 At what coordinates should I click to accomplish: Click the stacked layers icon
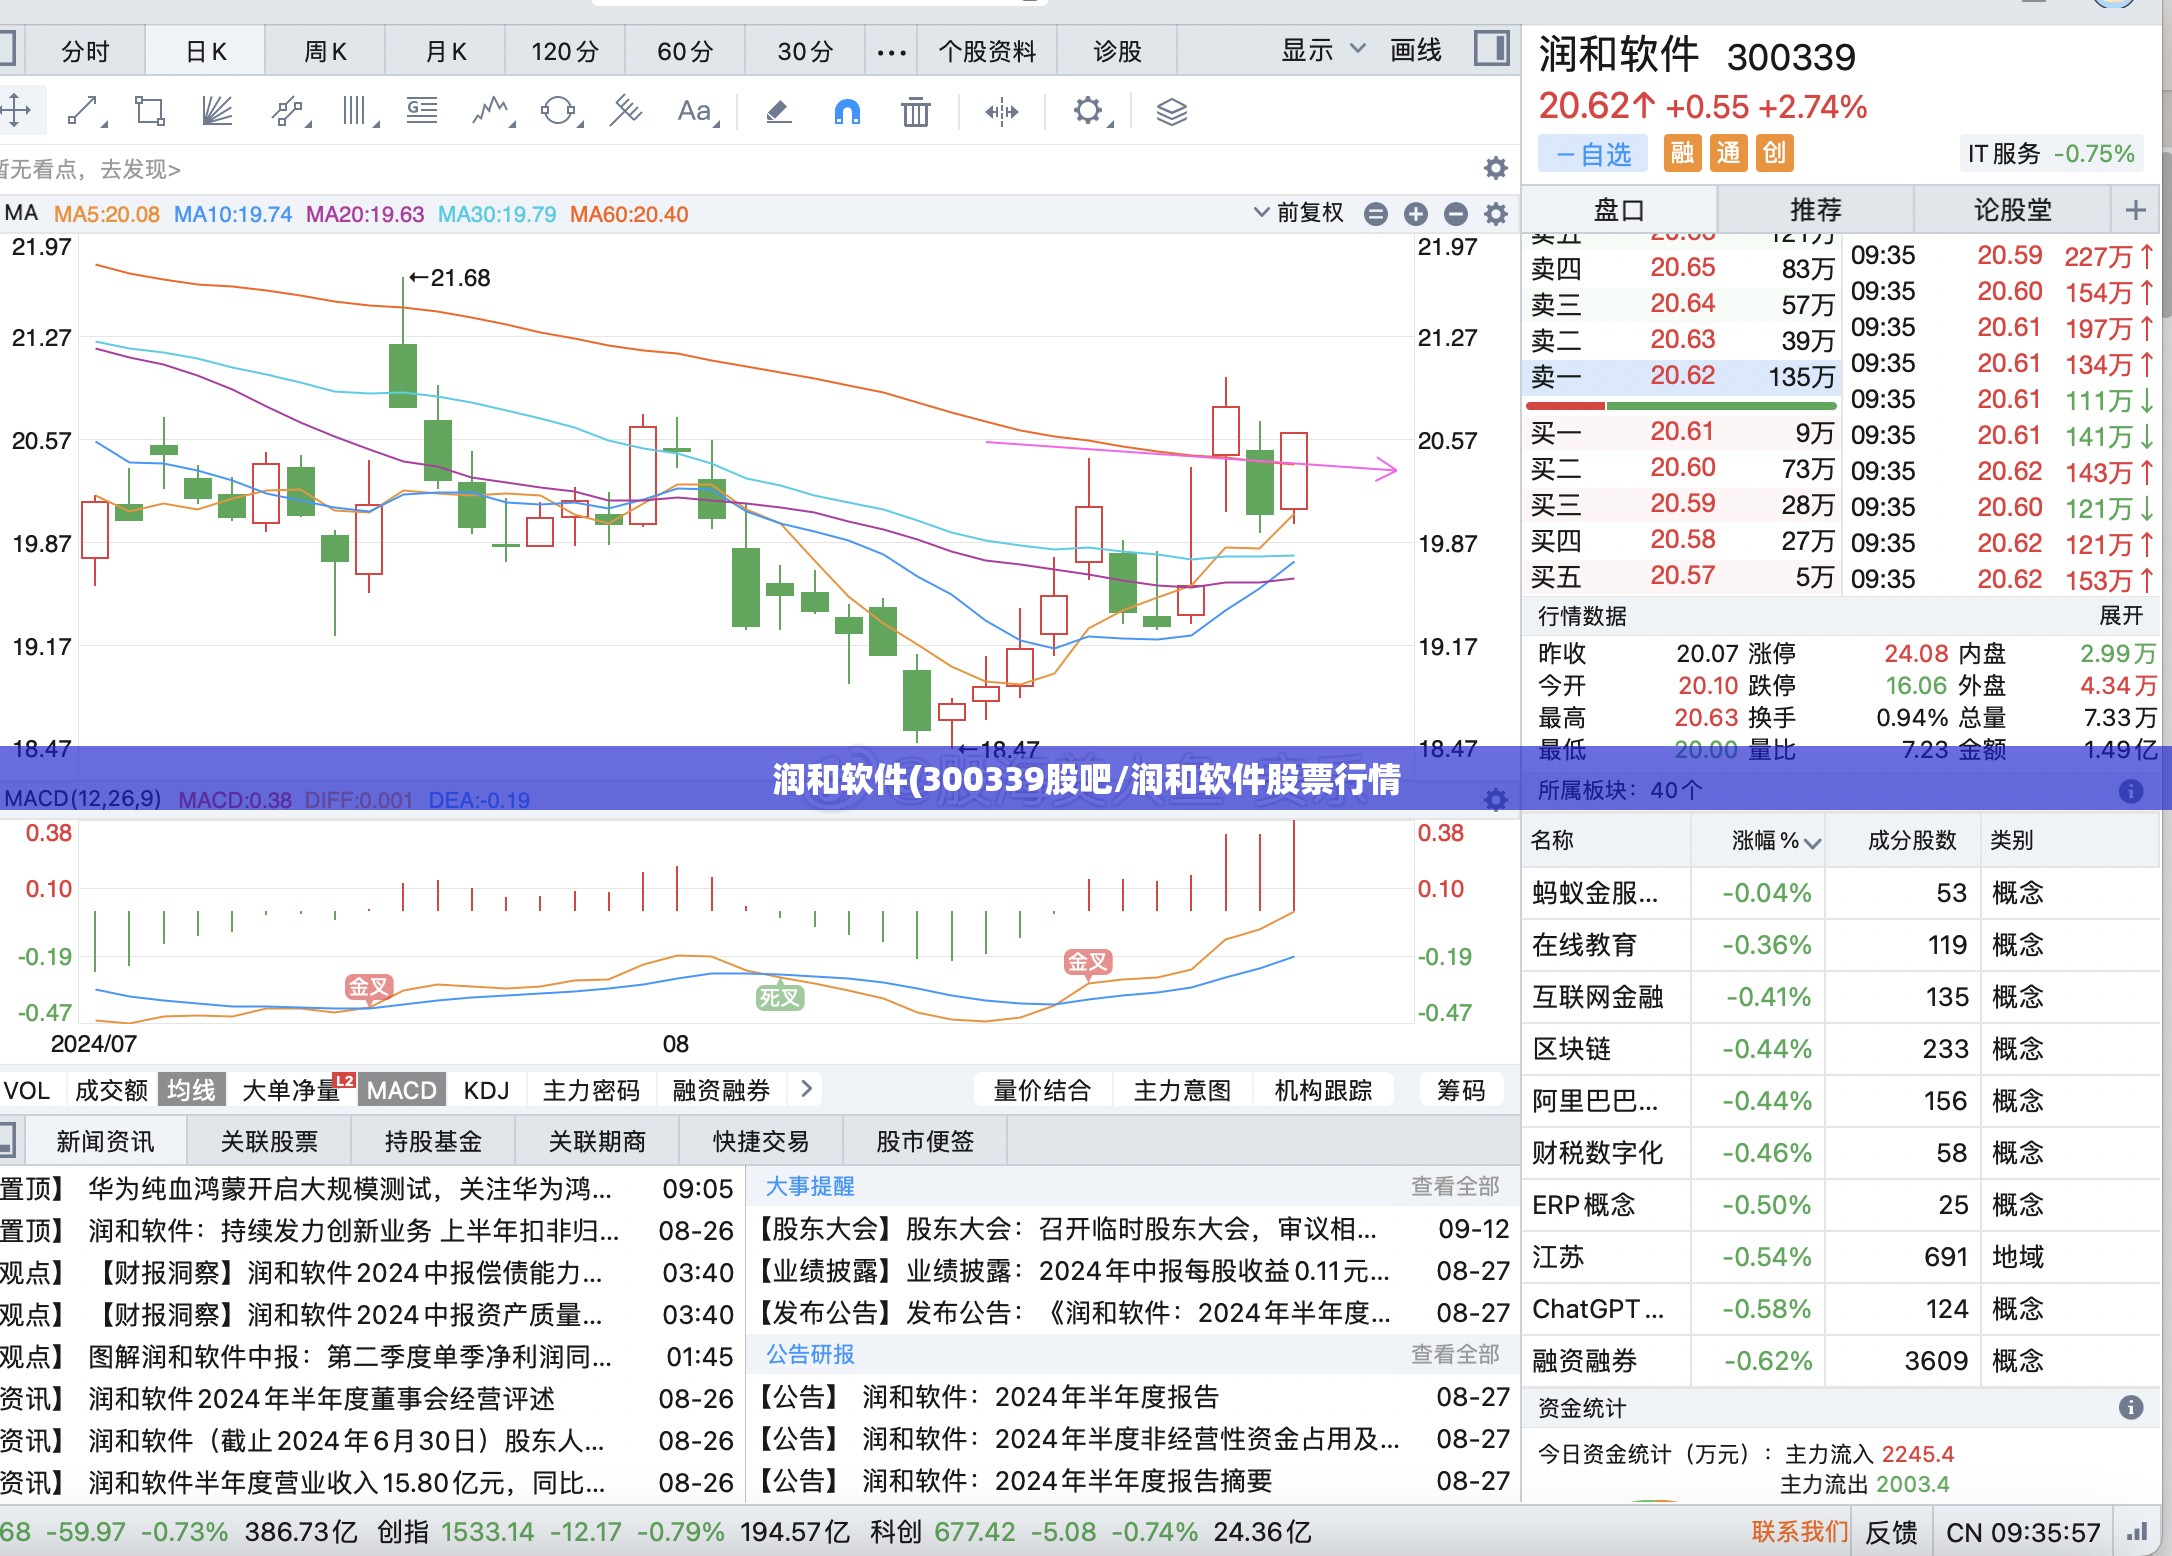1171,112
